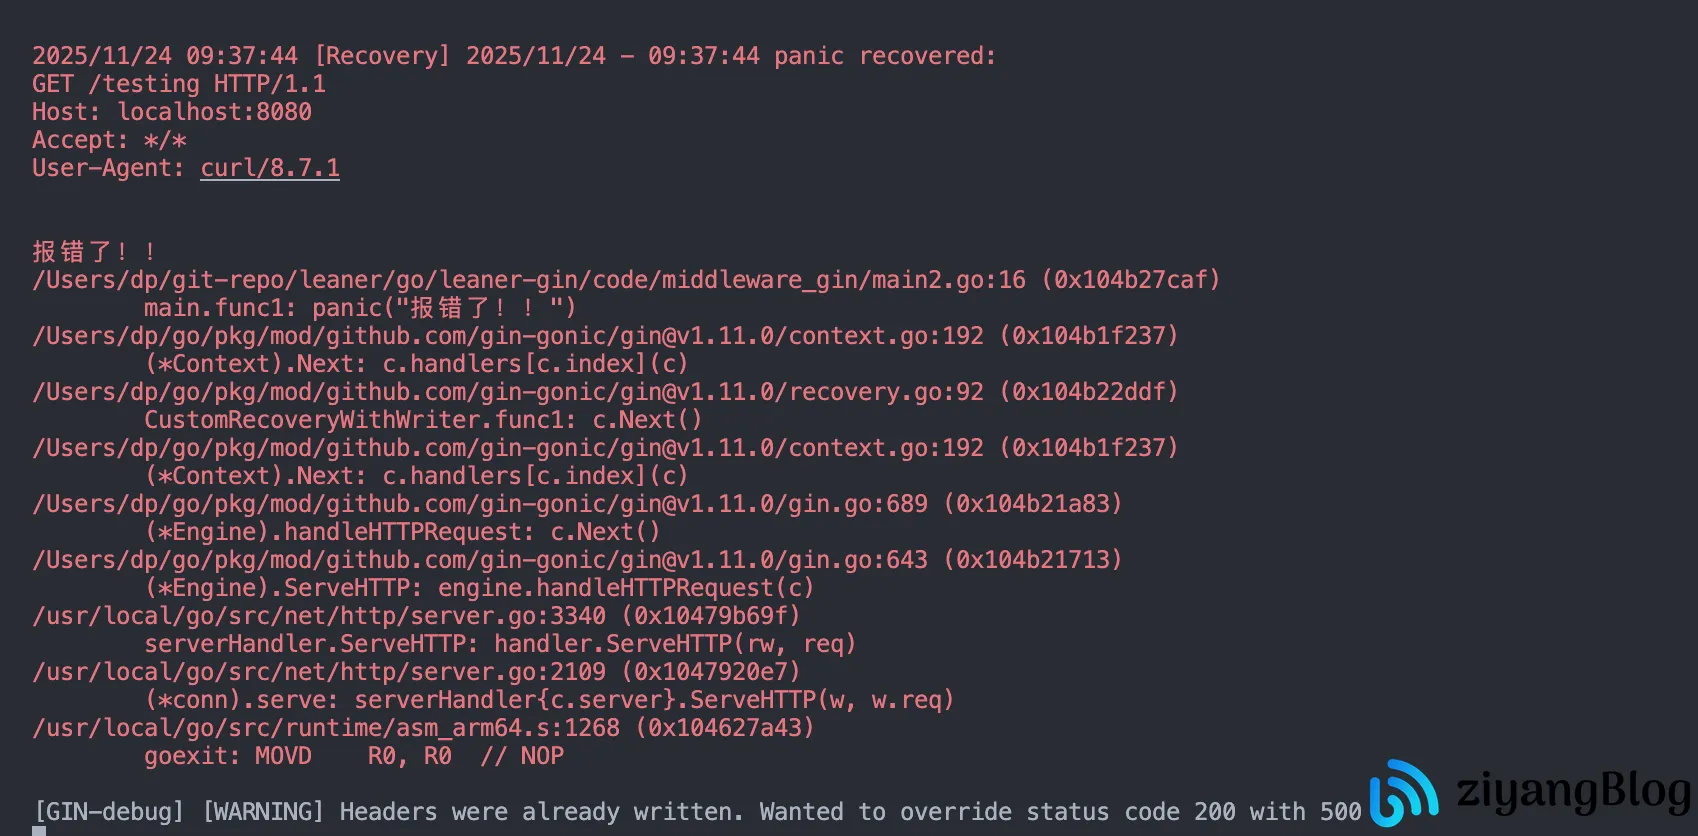Screen dimensions: 1698x836
Task: Click the Host: localhost:8080 header line
Action: tap(172, 112)
